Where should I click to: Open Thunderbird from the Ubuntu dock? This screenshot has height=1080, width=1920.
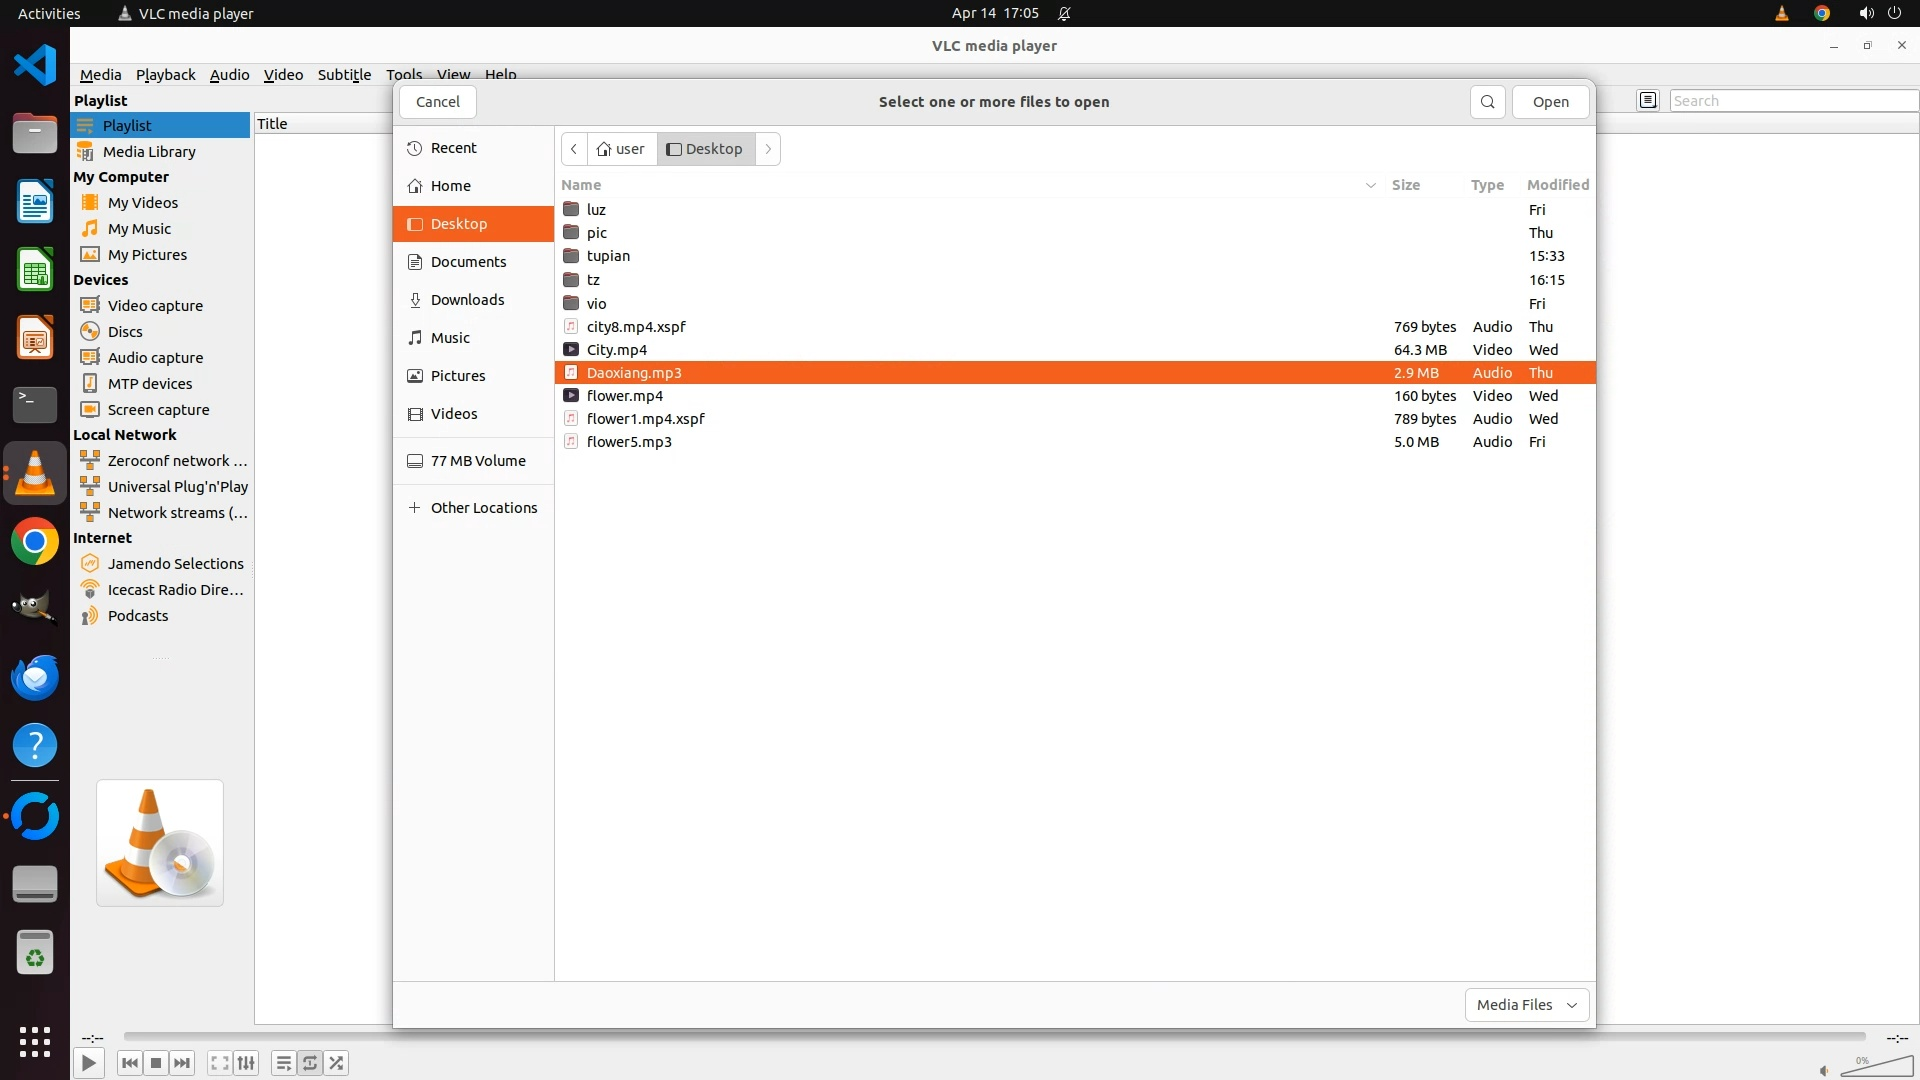[x=35, y=678]
